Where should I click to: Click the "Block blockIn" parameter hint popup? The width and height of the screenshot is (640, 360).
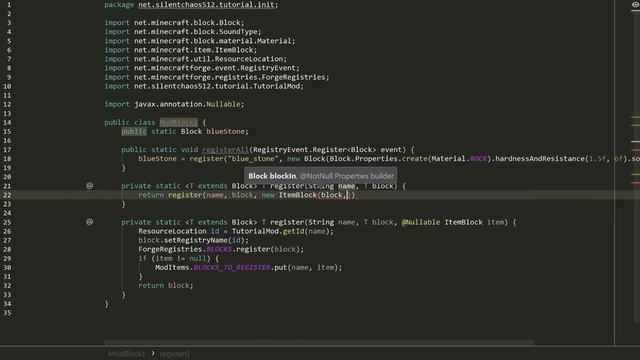click(320, 176)
